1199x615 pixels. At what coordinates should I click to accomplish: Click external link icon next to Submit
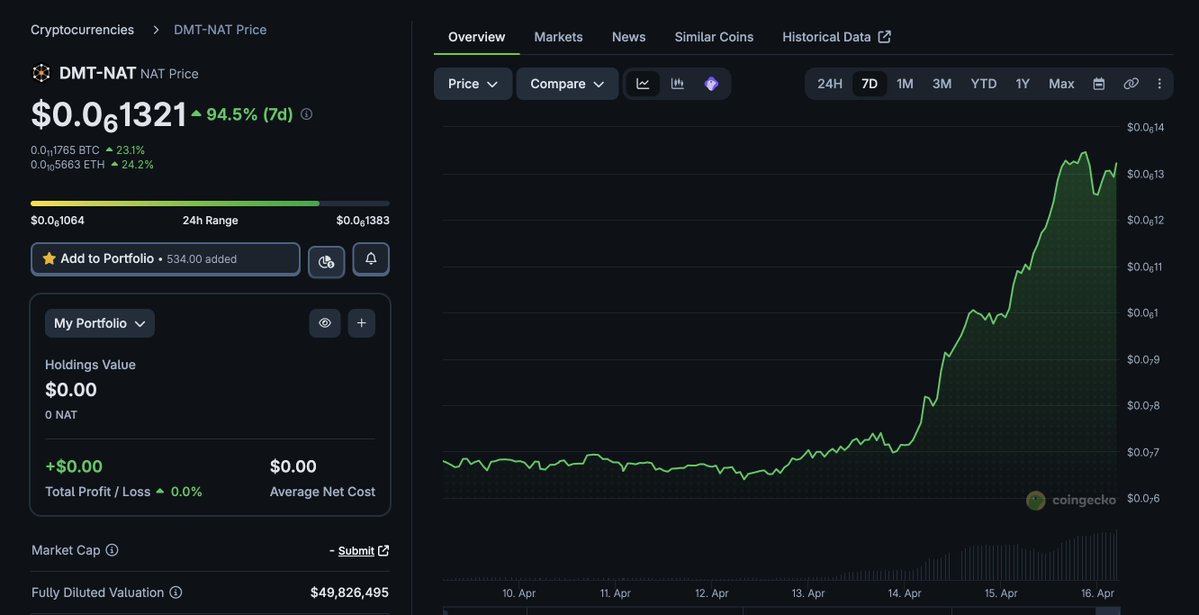click(x=384, y=551)
